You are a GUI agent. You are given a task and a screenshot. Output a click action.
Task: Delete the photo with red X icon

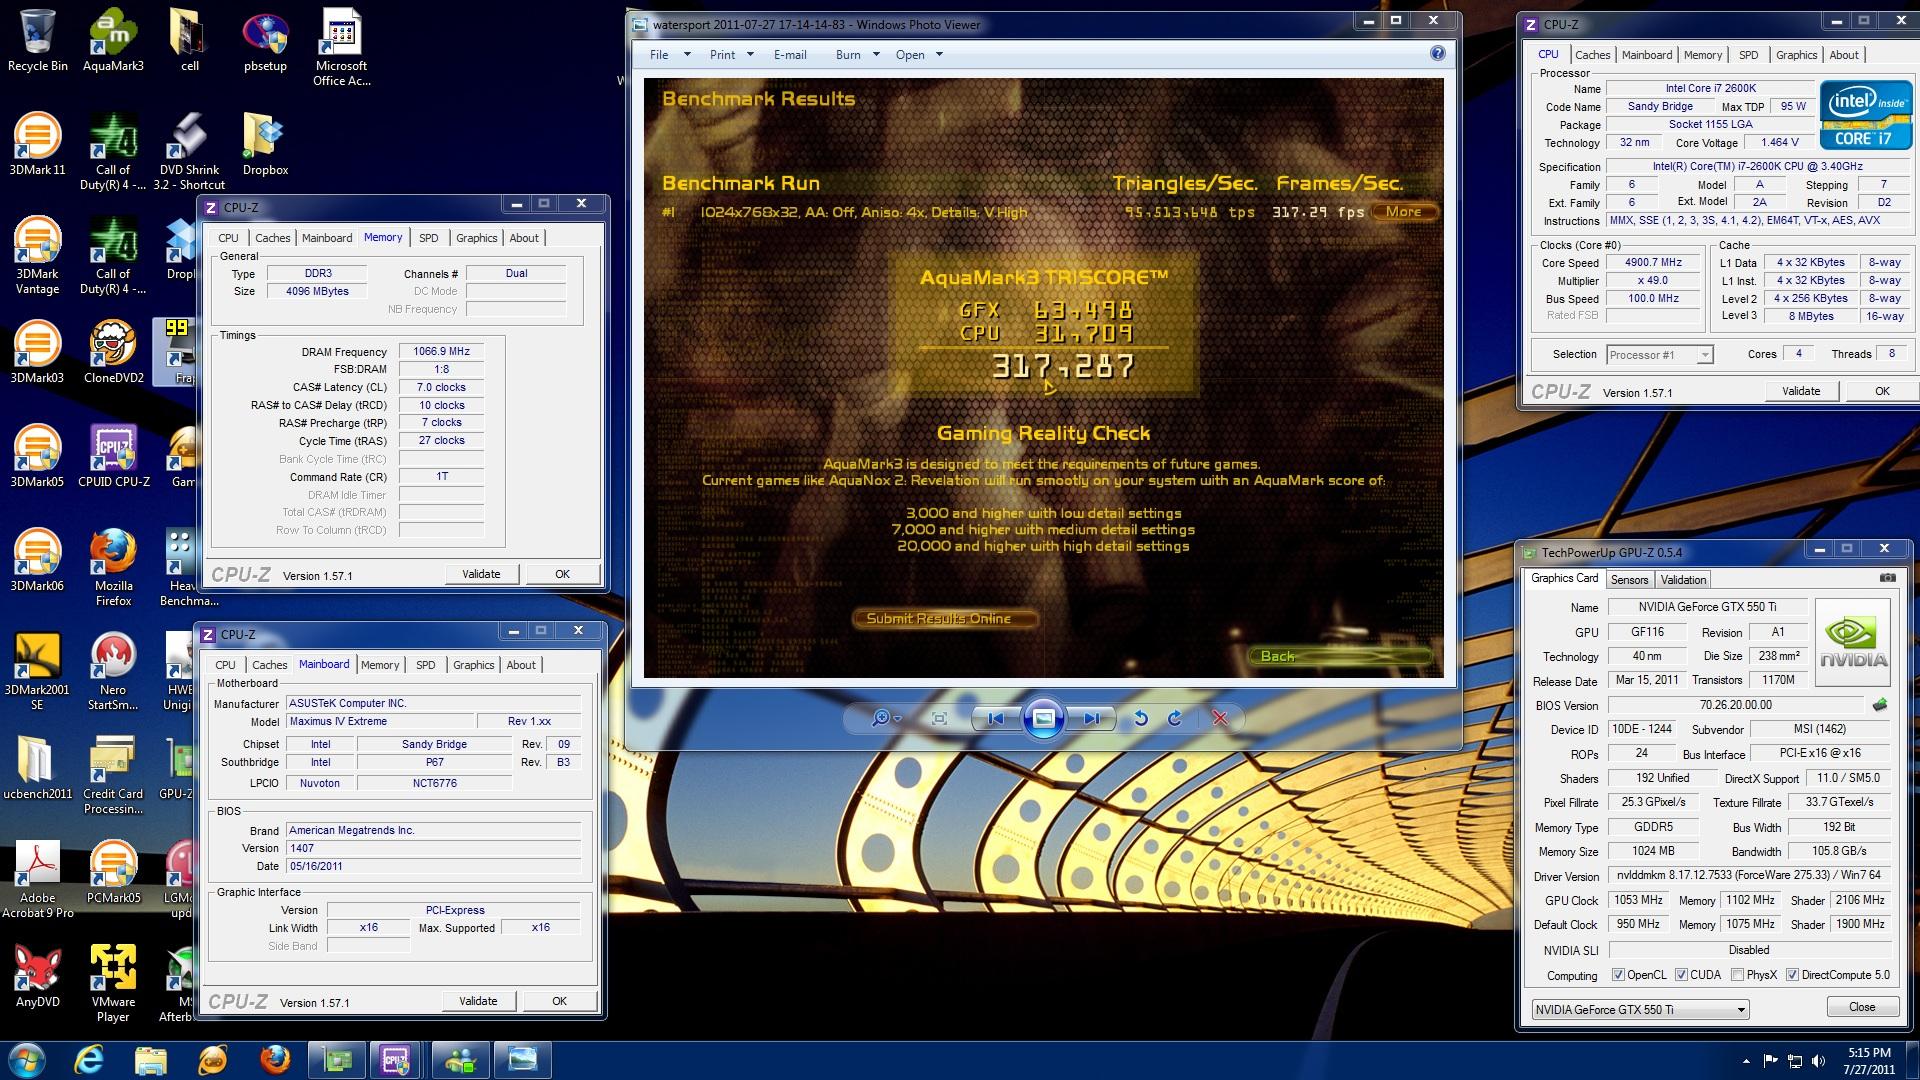[x=1219, y=718]
